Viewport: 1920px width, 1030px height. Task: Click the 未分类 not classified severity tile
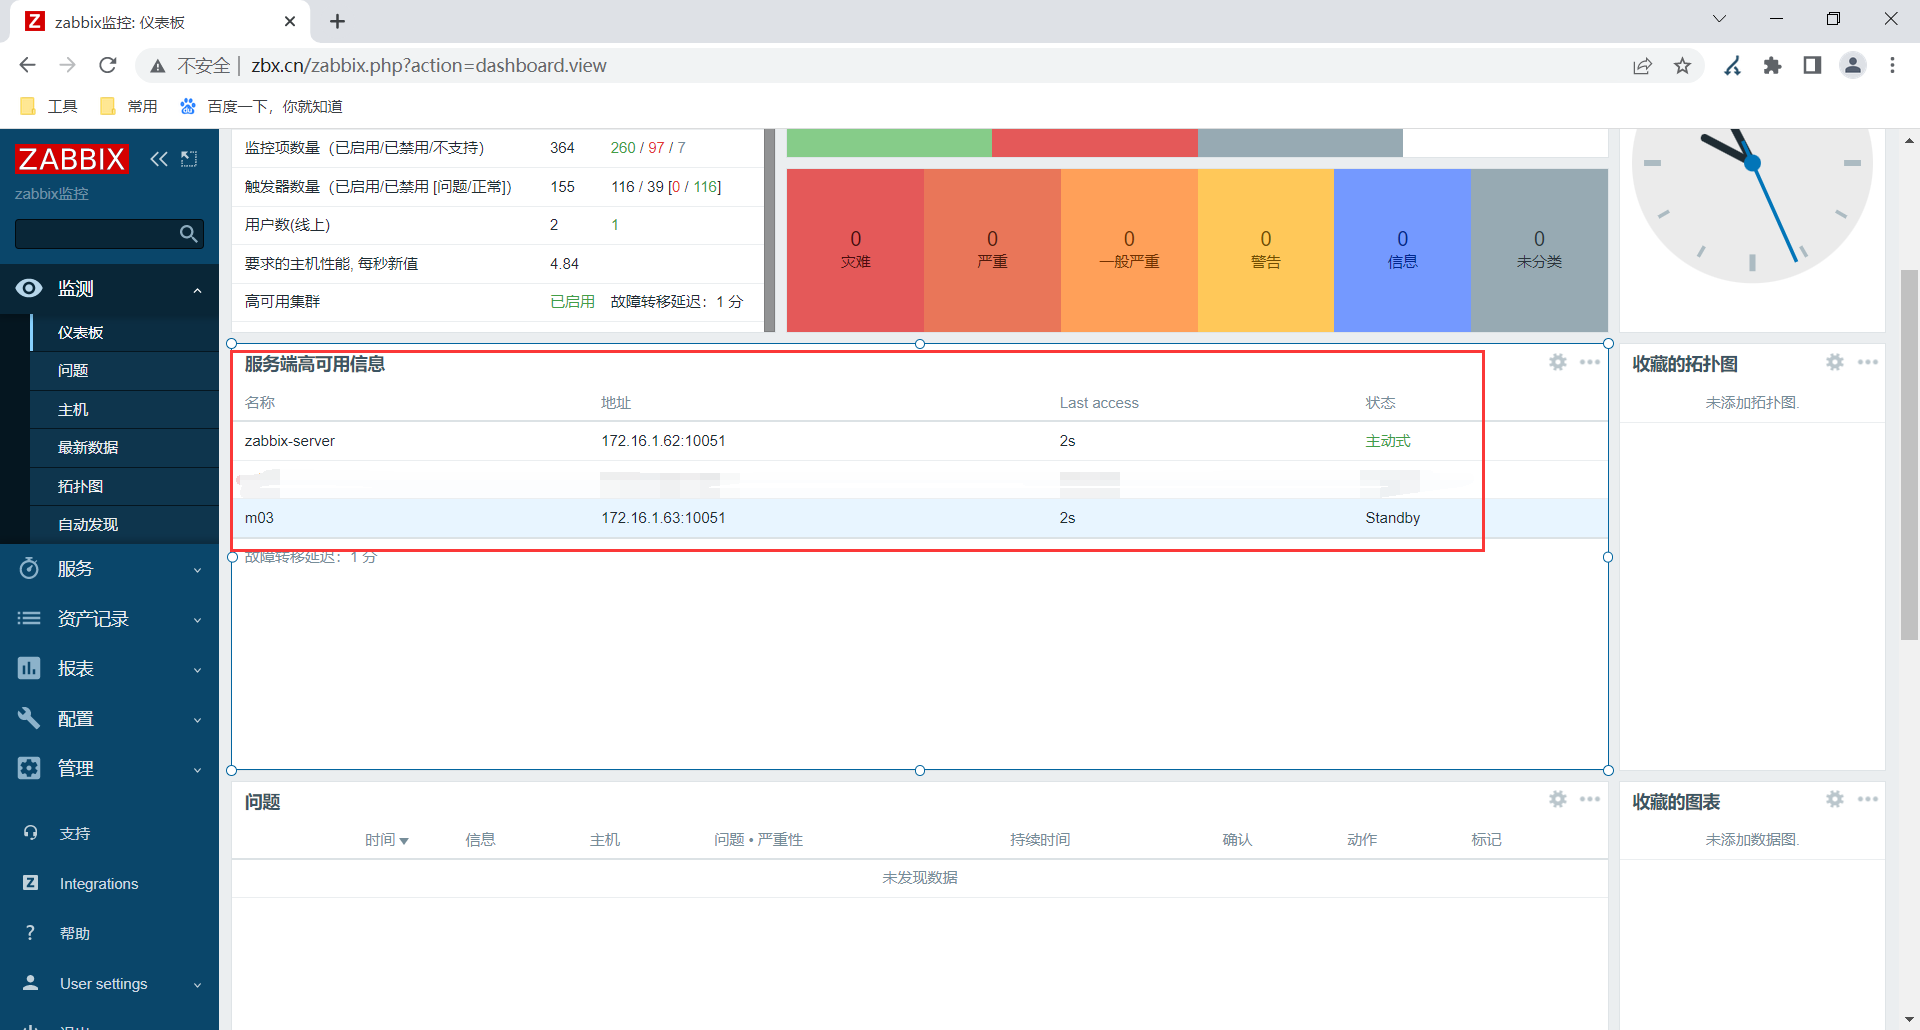(1539, 250)
